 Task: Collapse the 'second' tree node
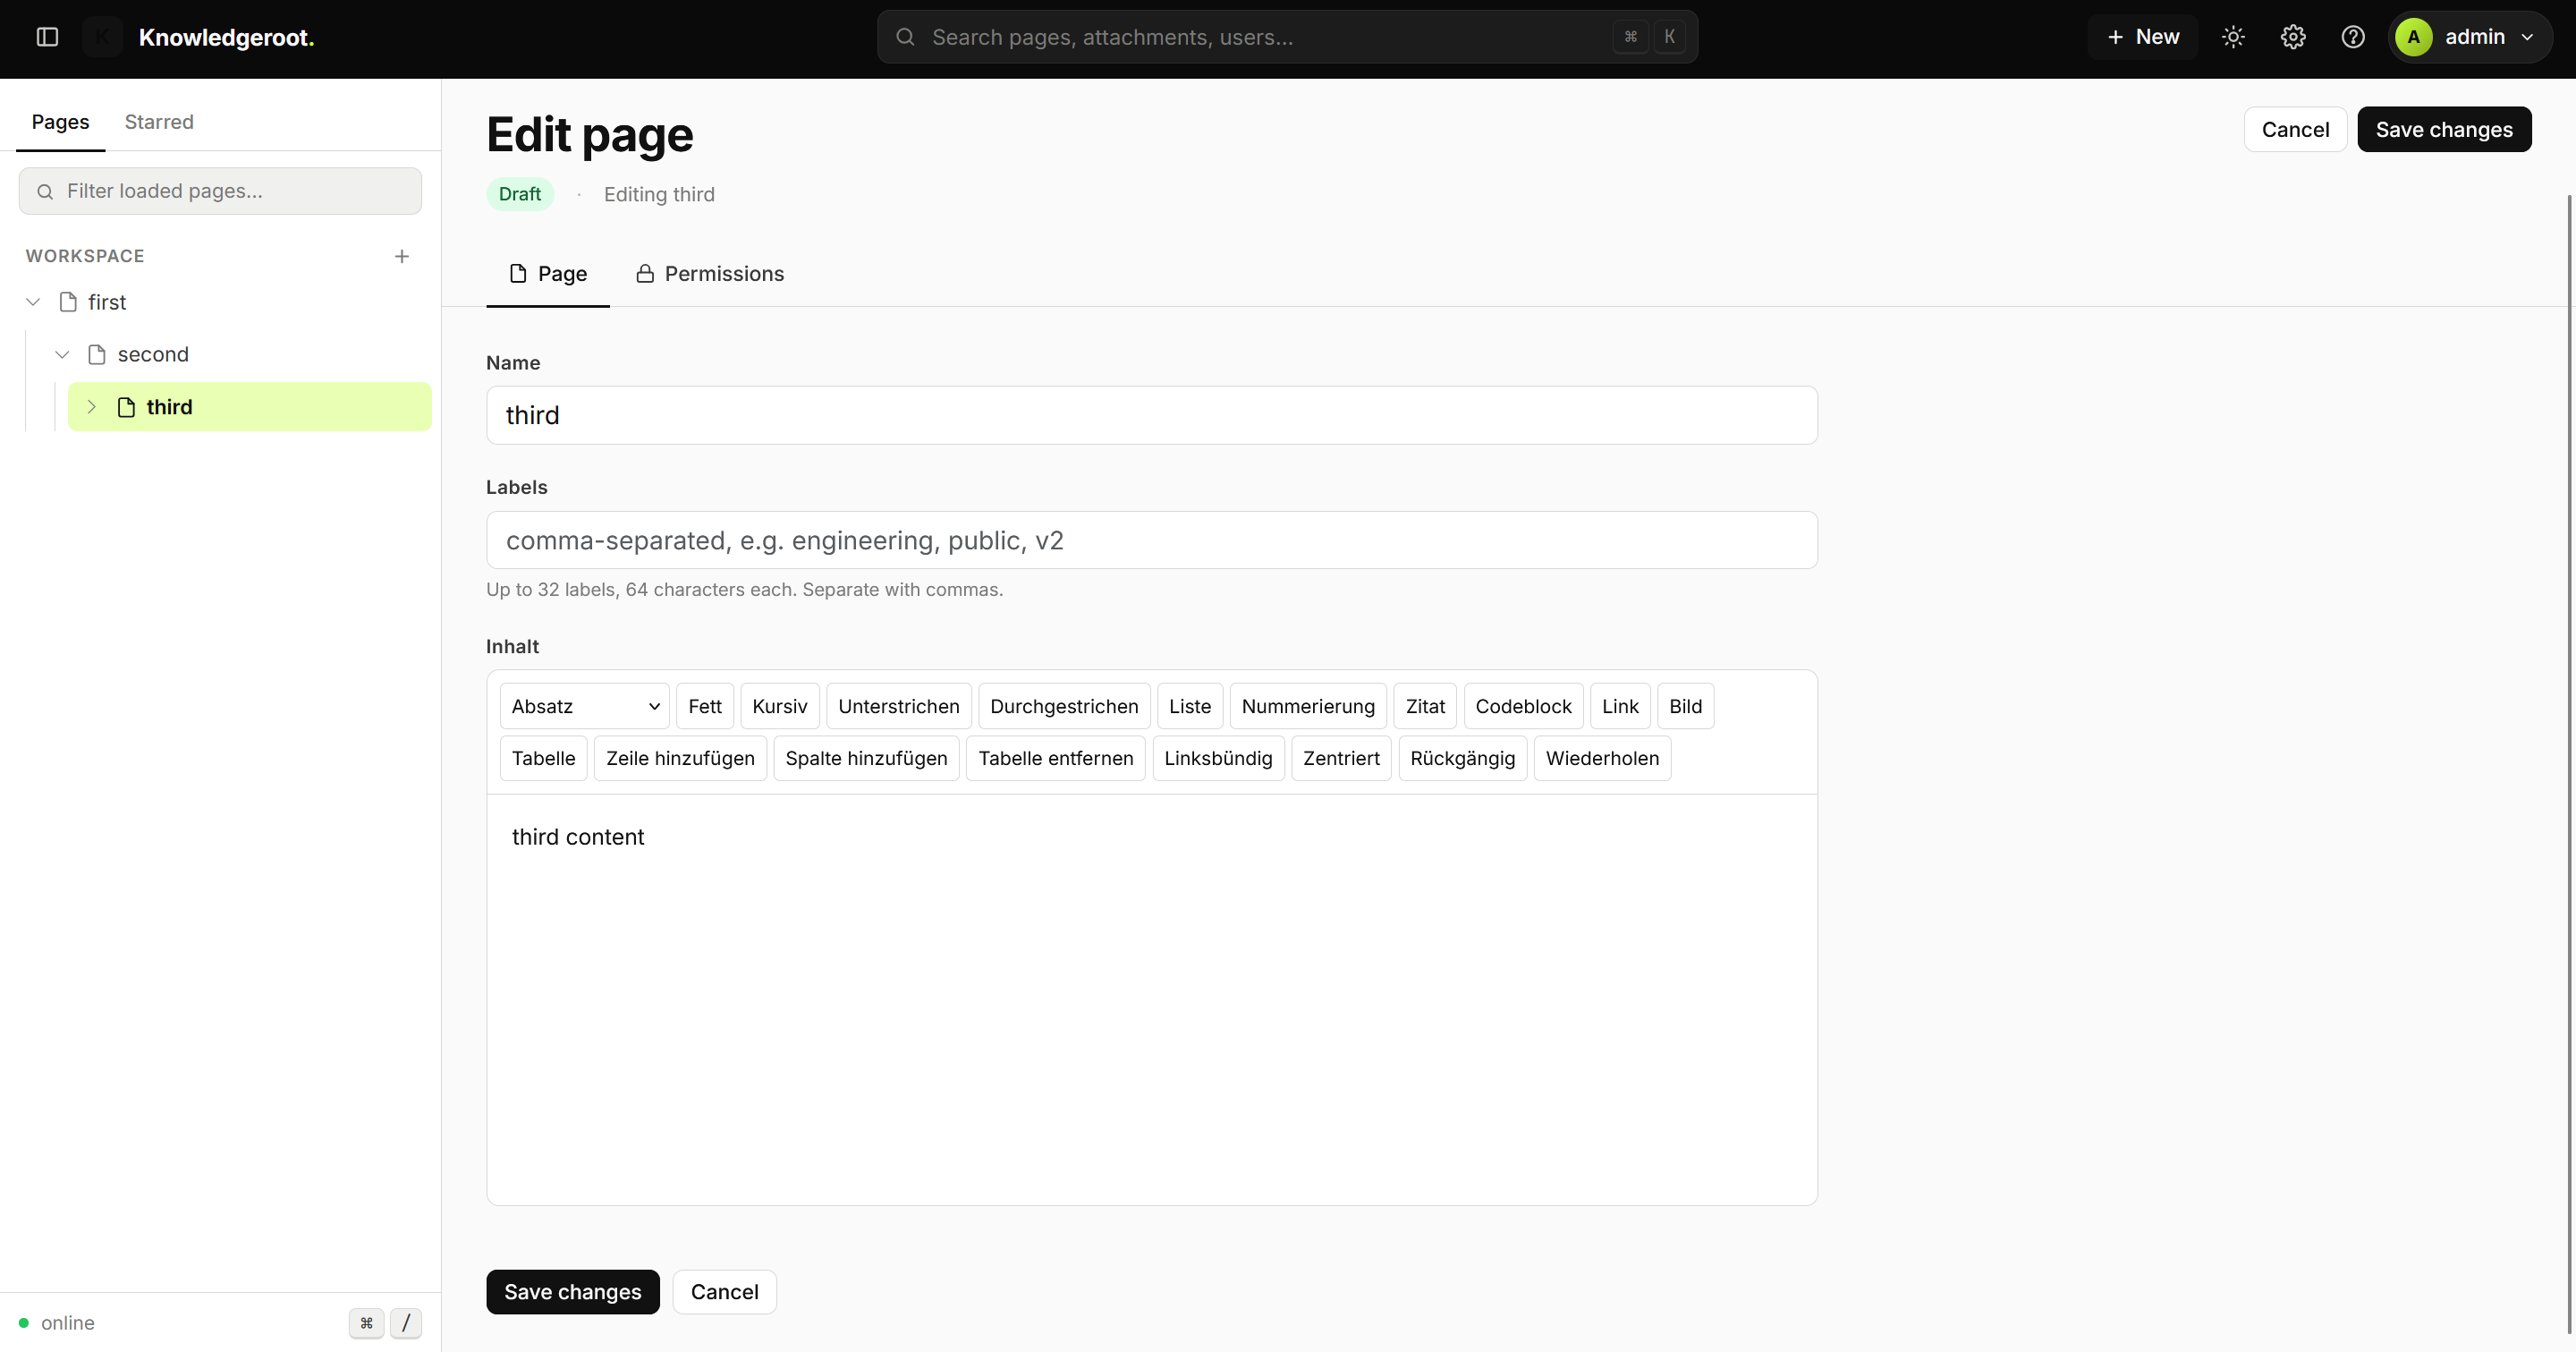[62, 354]
